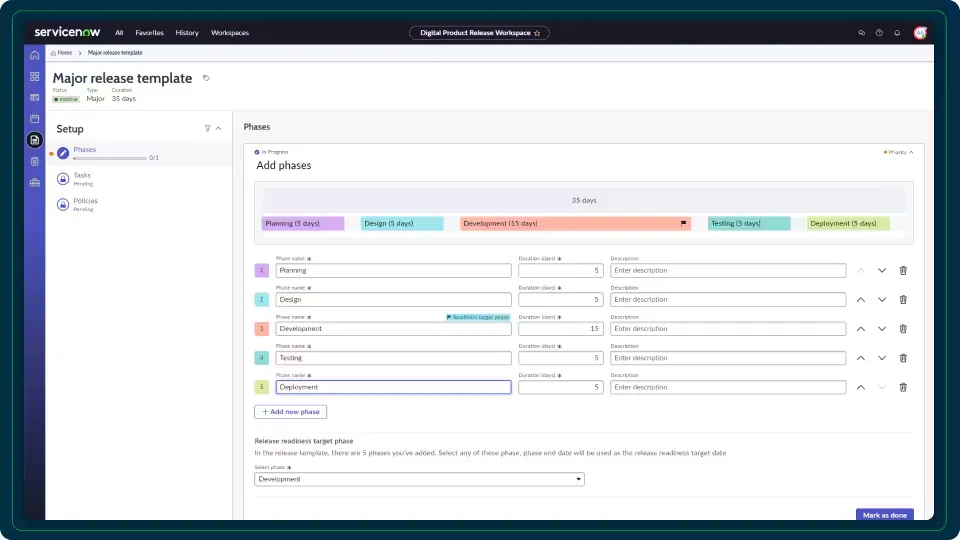Click the Phases progress bar

click(x=110, y=159)
